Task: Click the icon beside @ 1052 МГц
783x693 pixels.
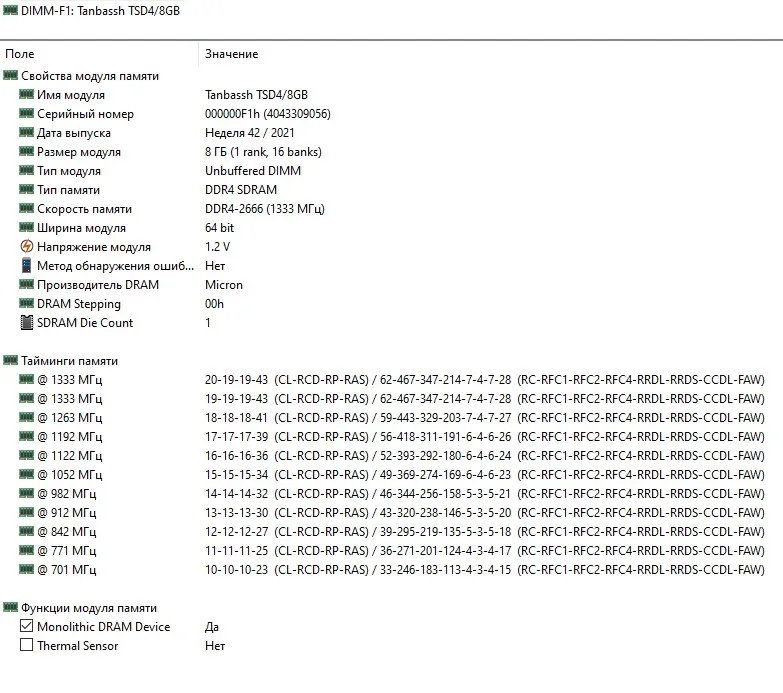Action: (26, 474)
